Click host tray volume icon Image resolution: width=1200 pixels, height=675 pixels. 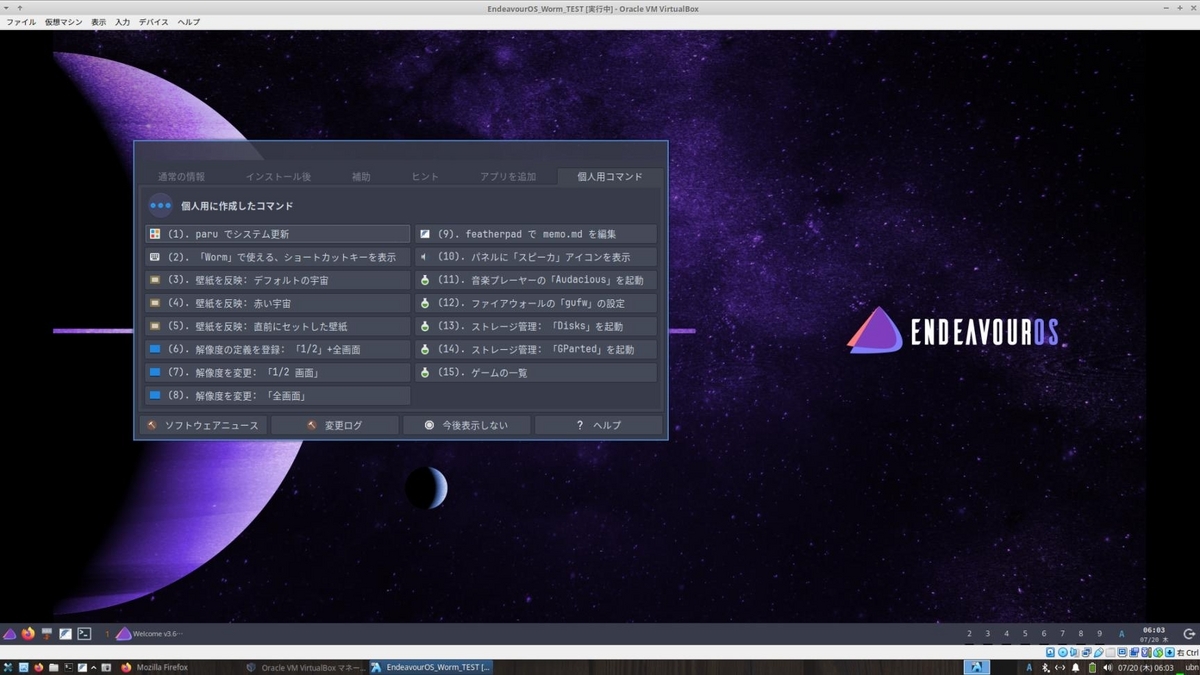[x=1107, y=667]
